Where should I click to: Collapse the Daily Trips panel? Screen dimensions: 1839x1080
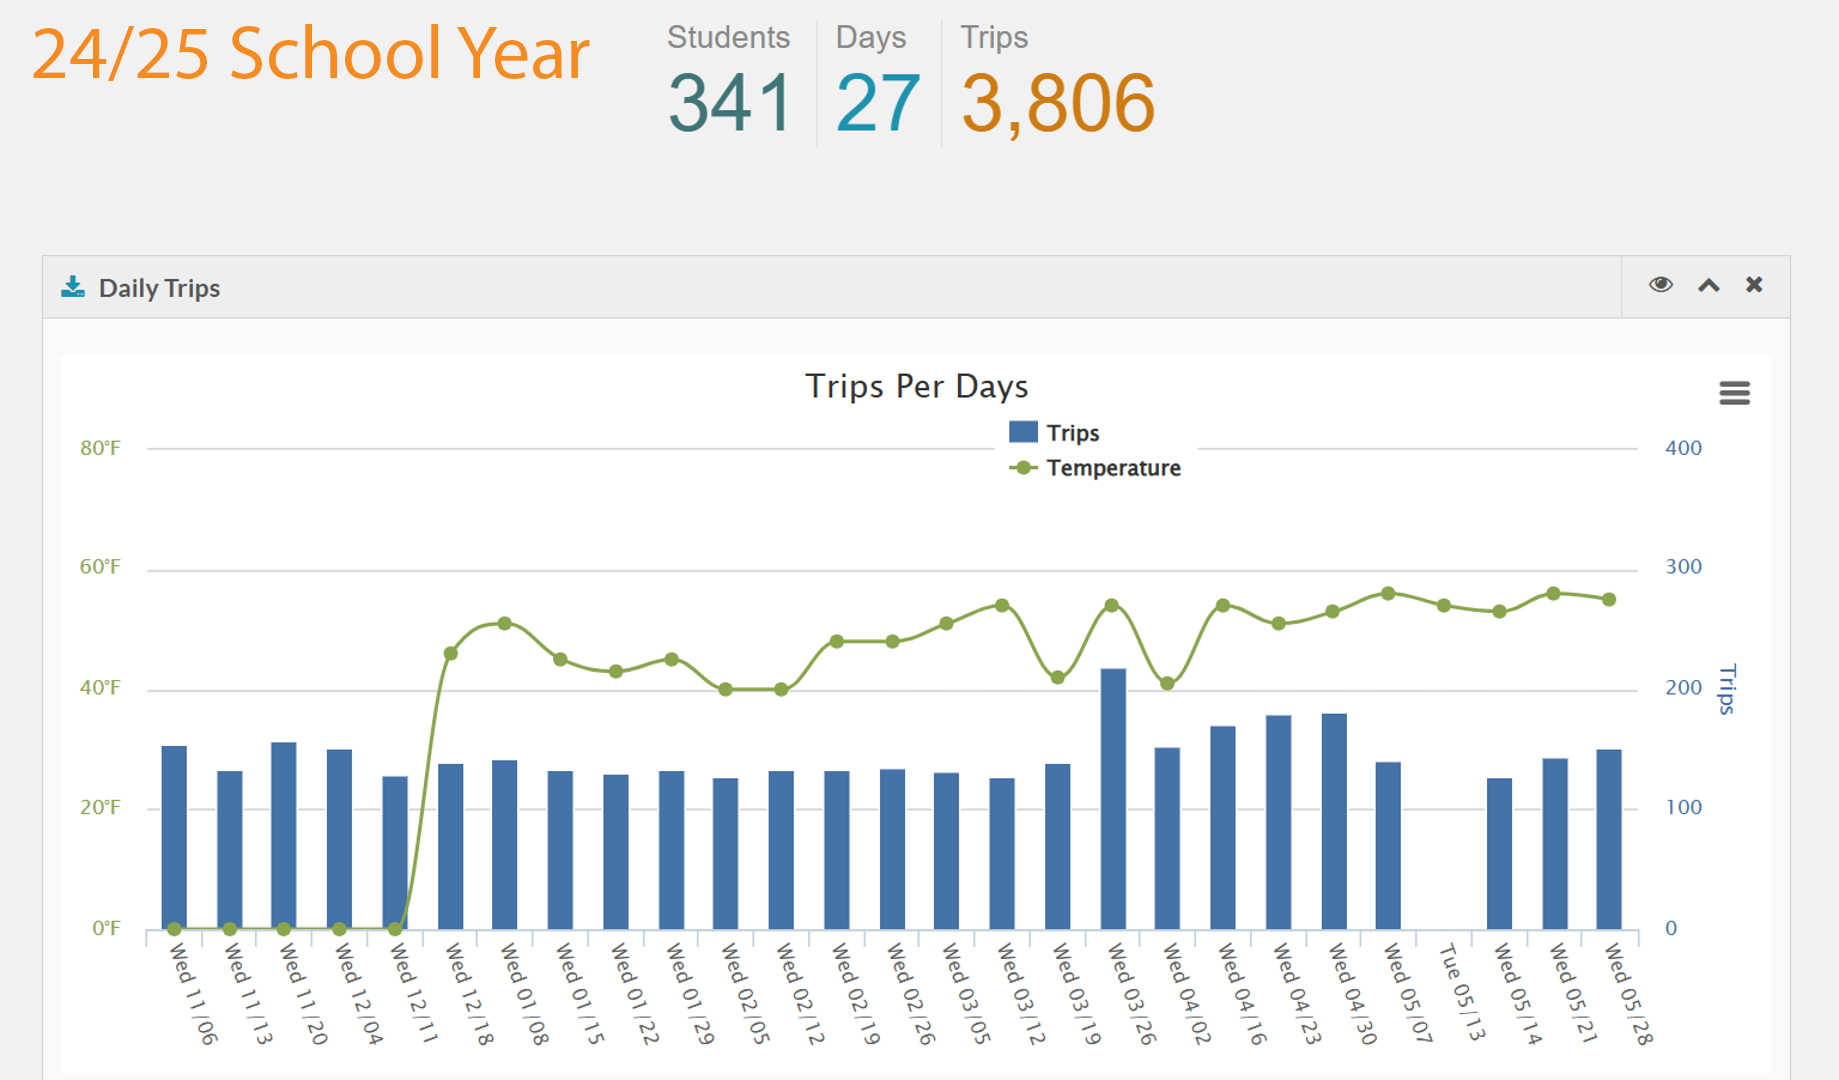[1708, 286]
